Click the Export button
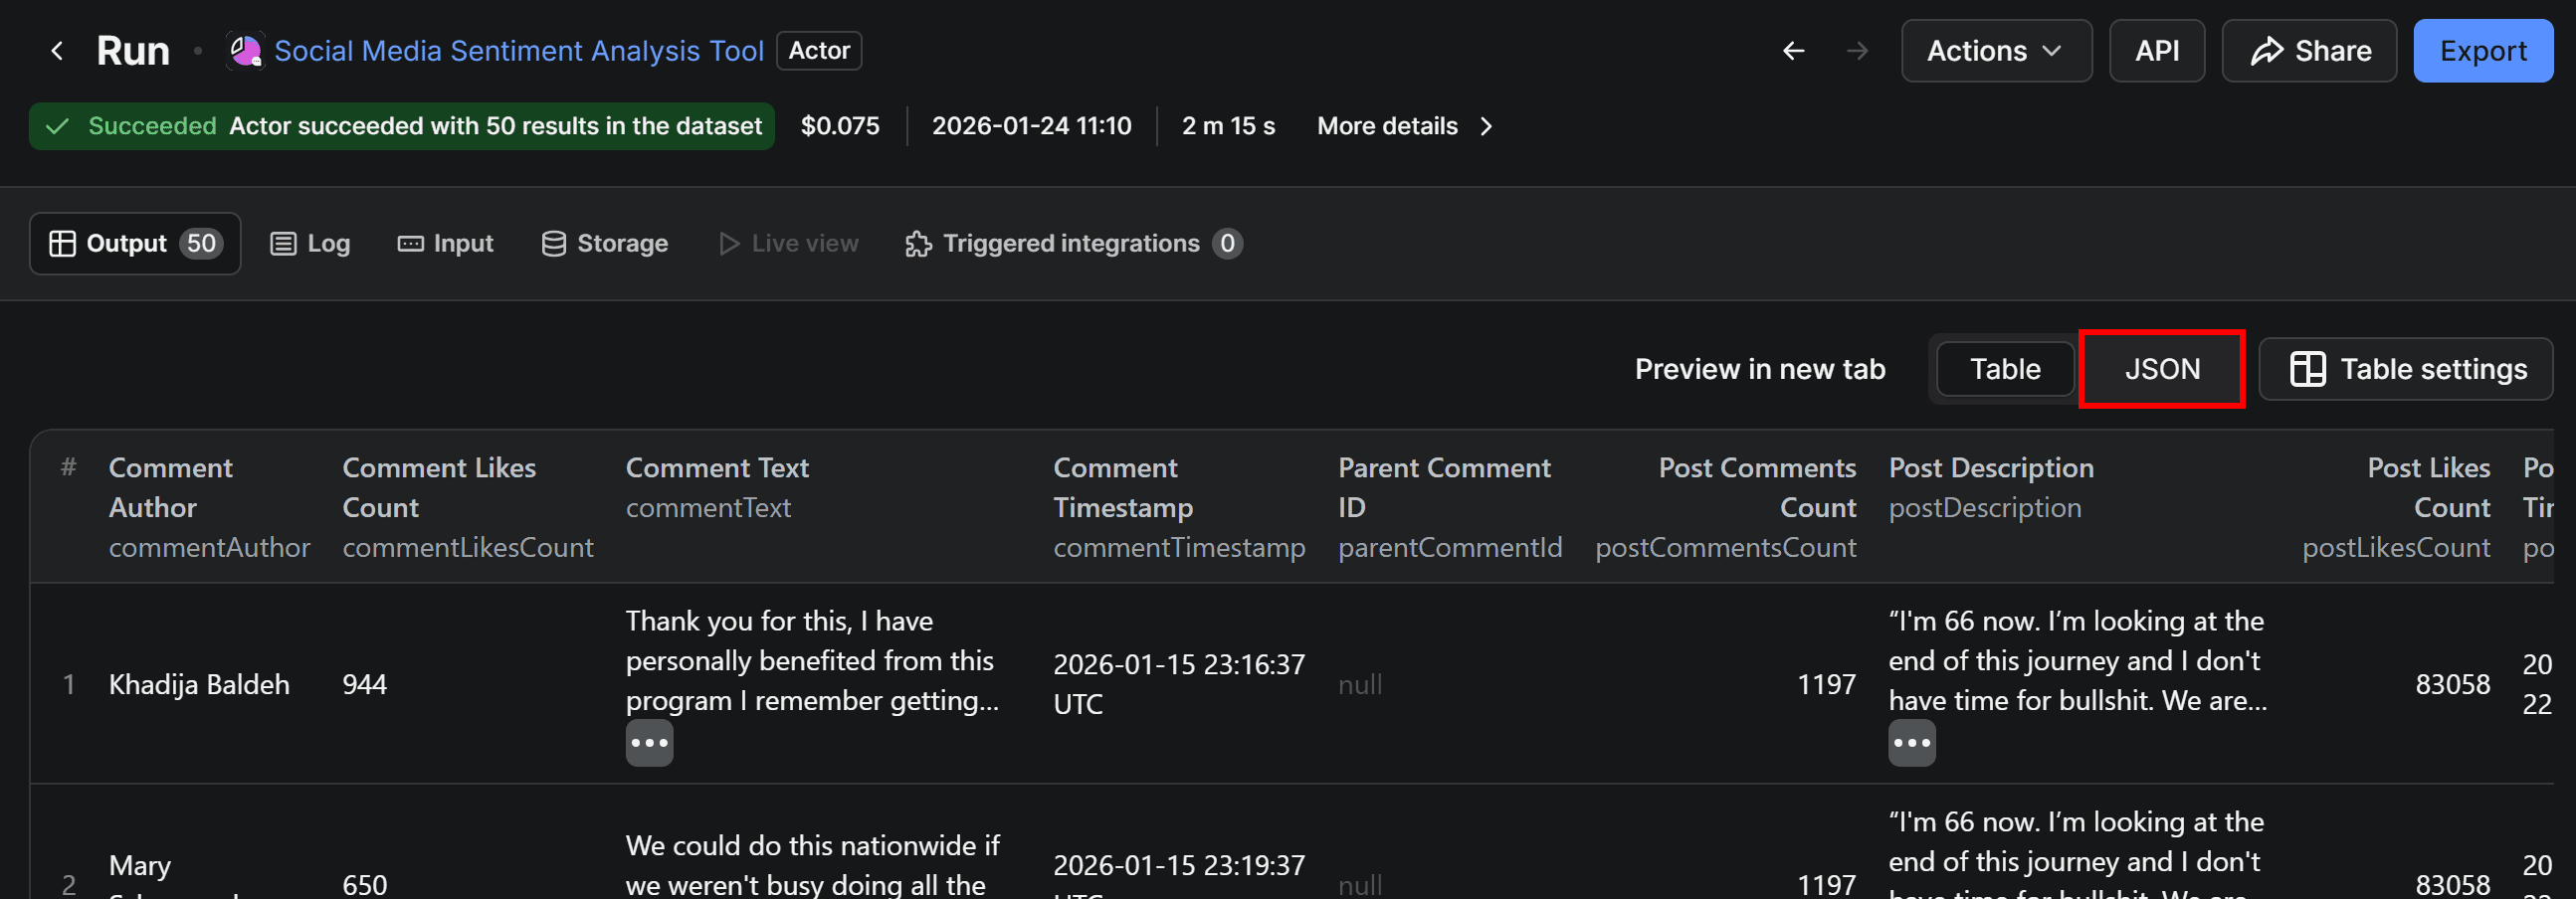The width and height of the screenshot is (2576, 899). tap(2483, 50)
